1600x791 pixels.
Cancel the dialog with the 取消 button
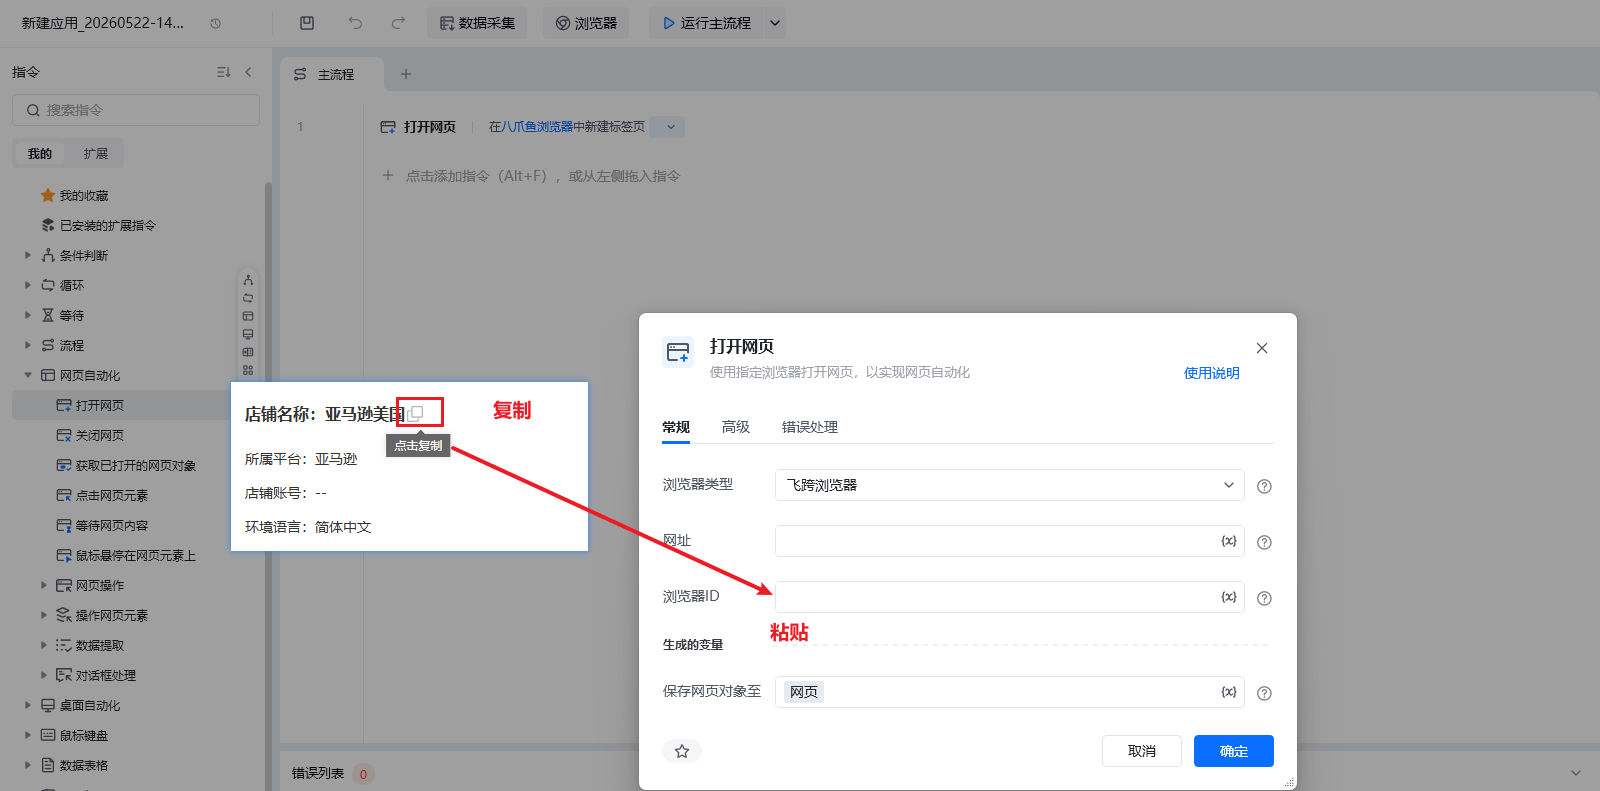(x=1142, y=751)
